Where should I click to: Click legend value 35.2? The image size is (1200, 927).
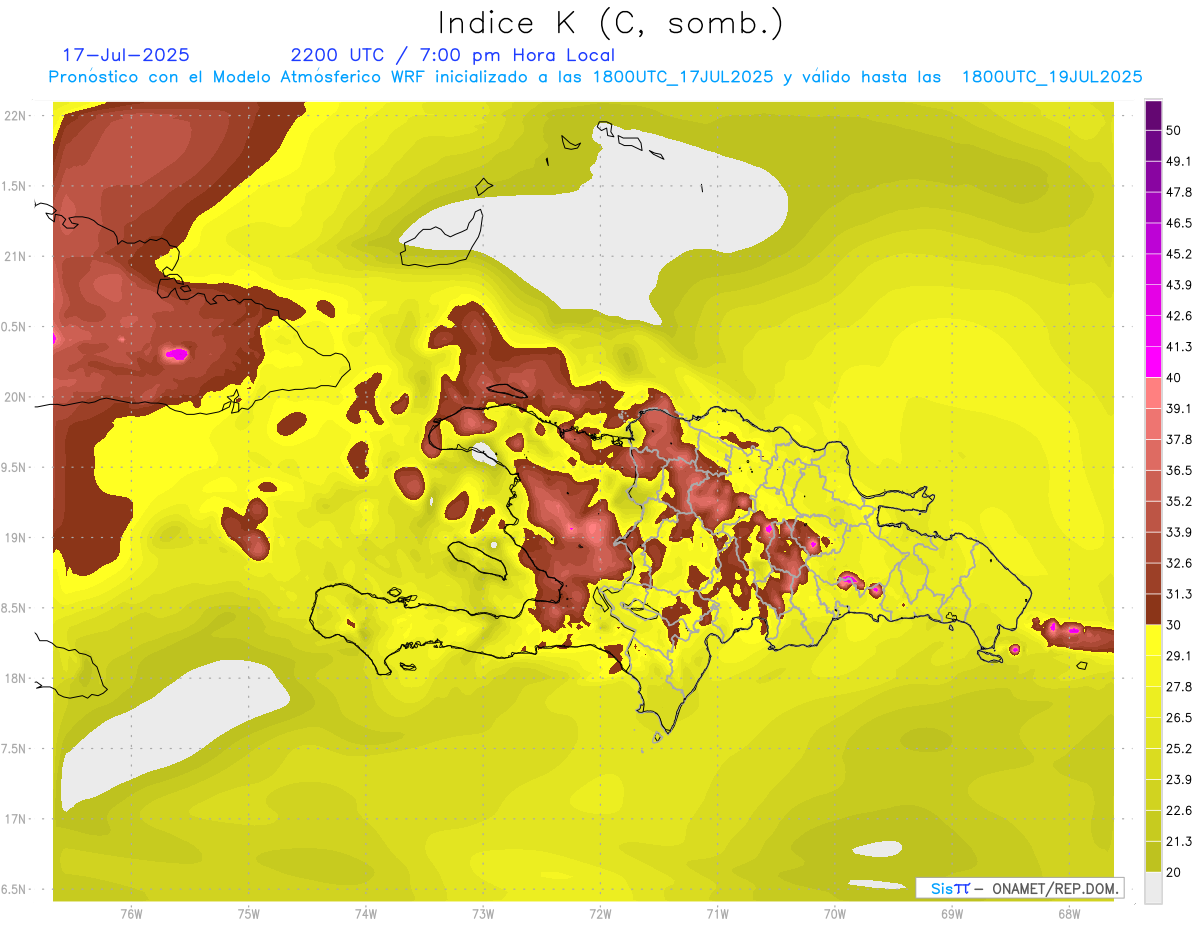[x=1178, y=501]
